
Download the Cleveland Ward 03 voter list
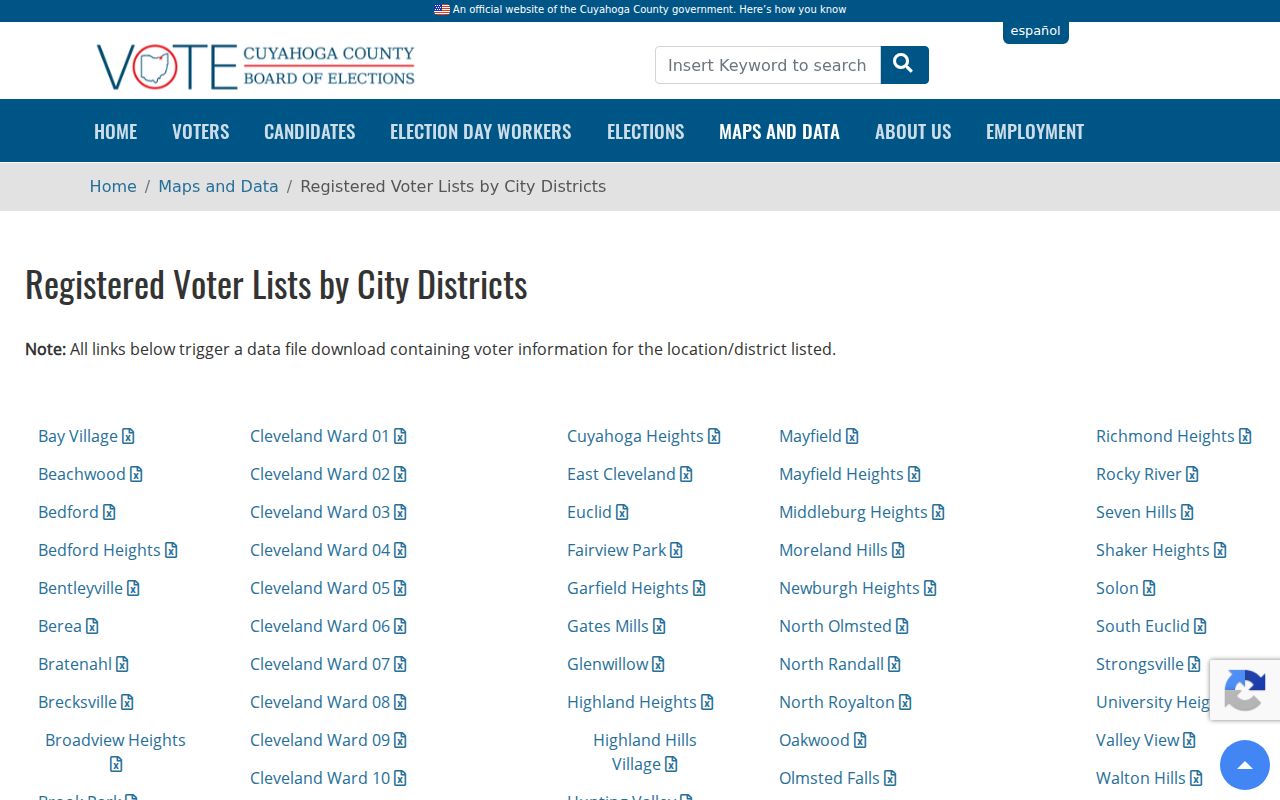[x=328, y=512]
